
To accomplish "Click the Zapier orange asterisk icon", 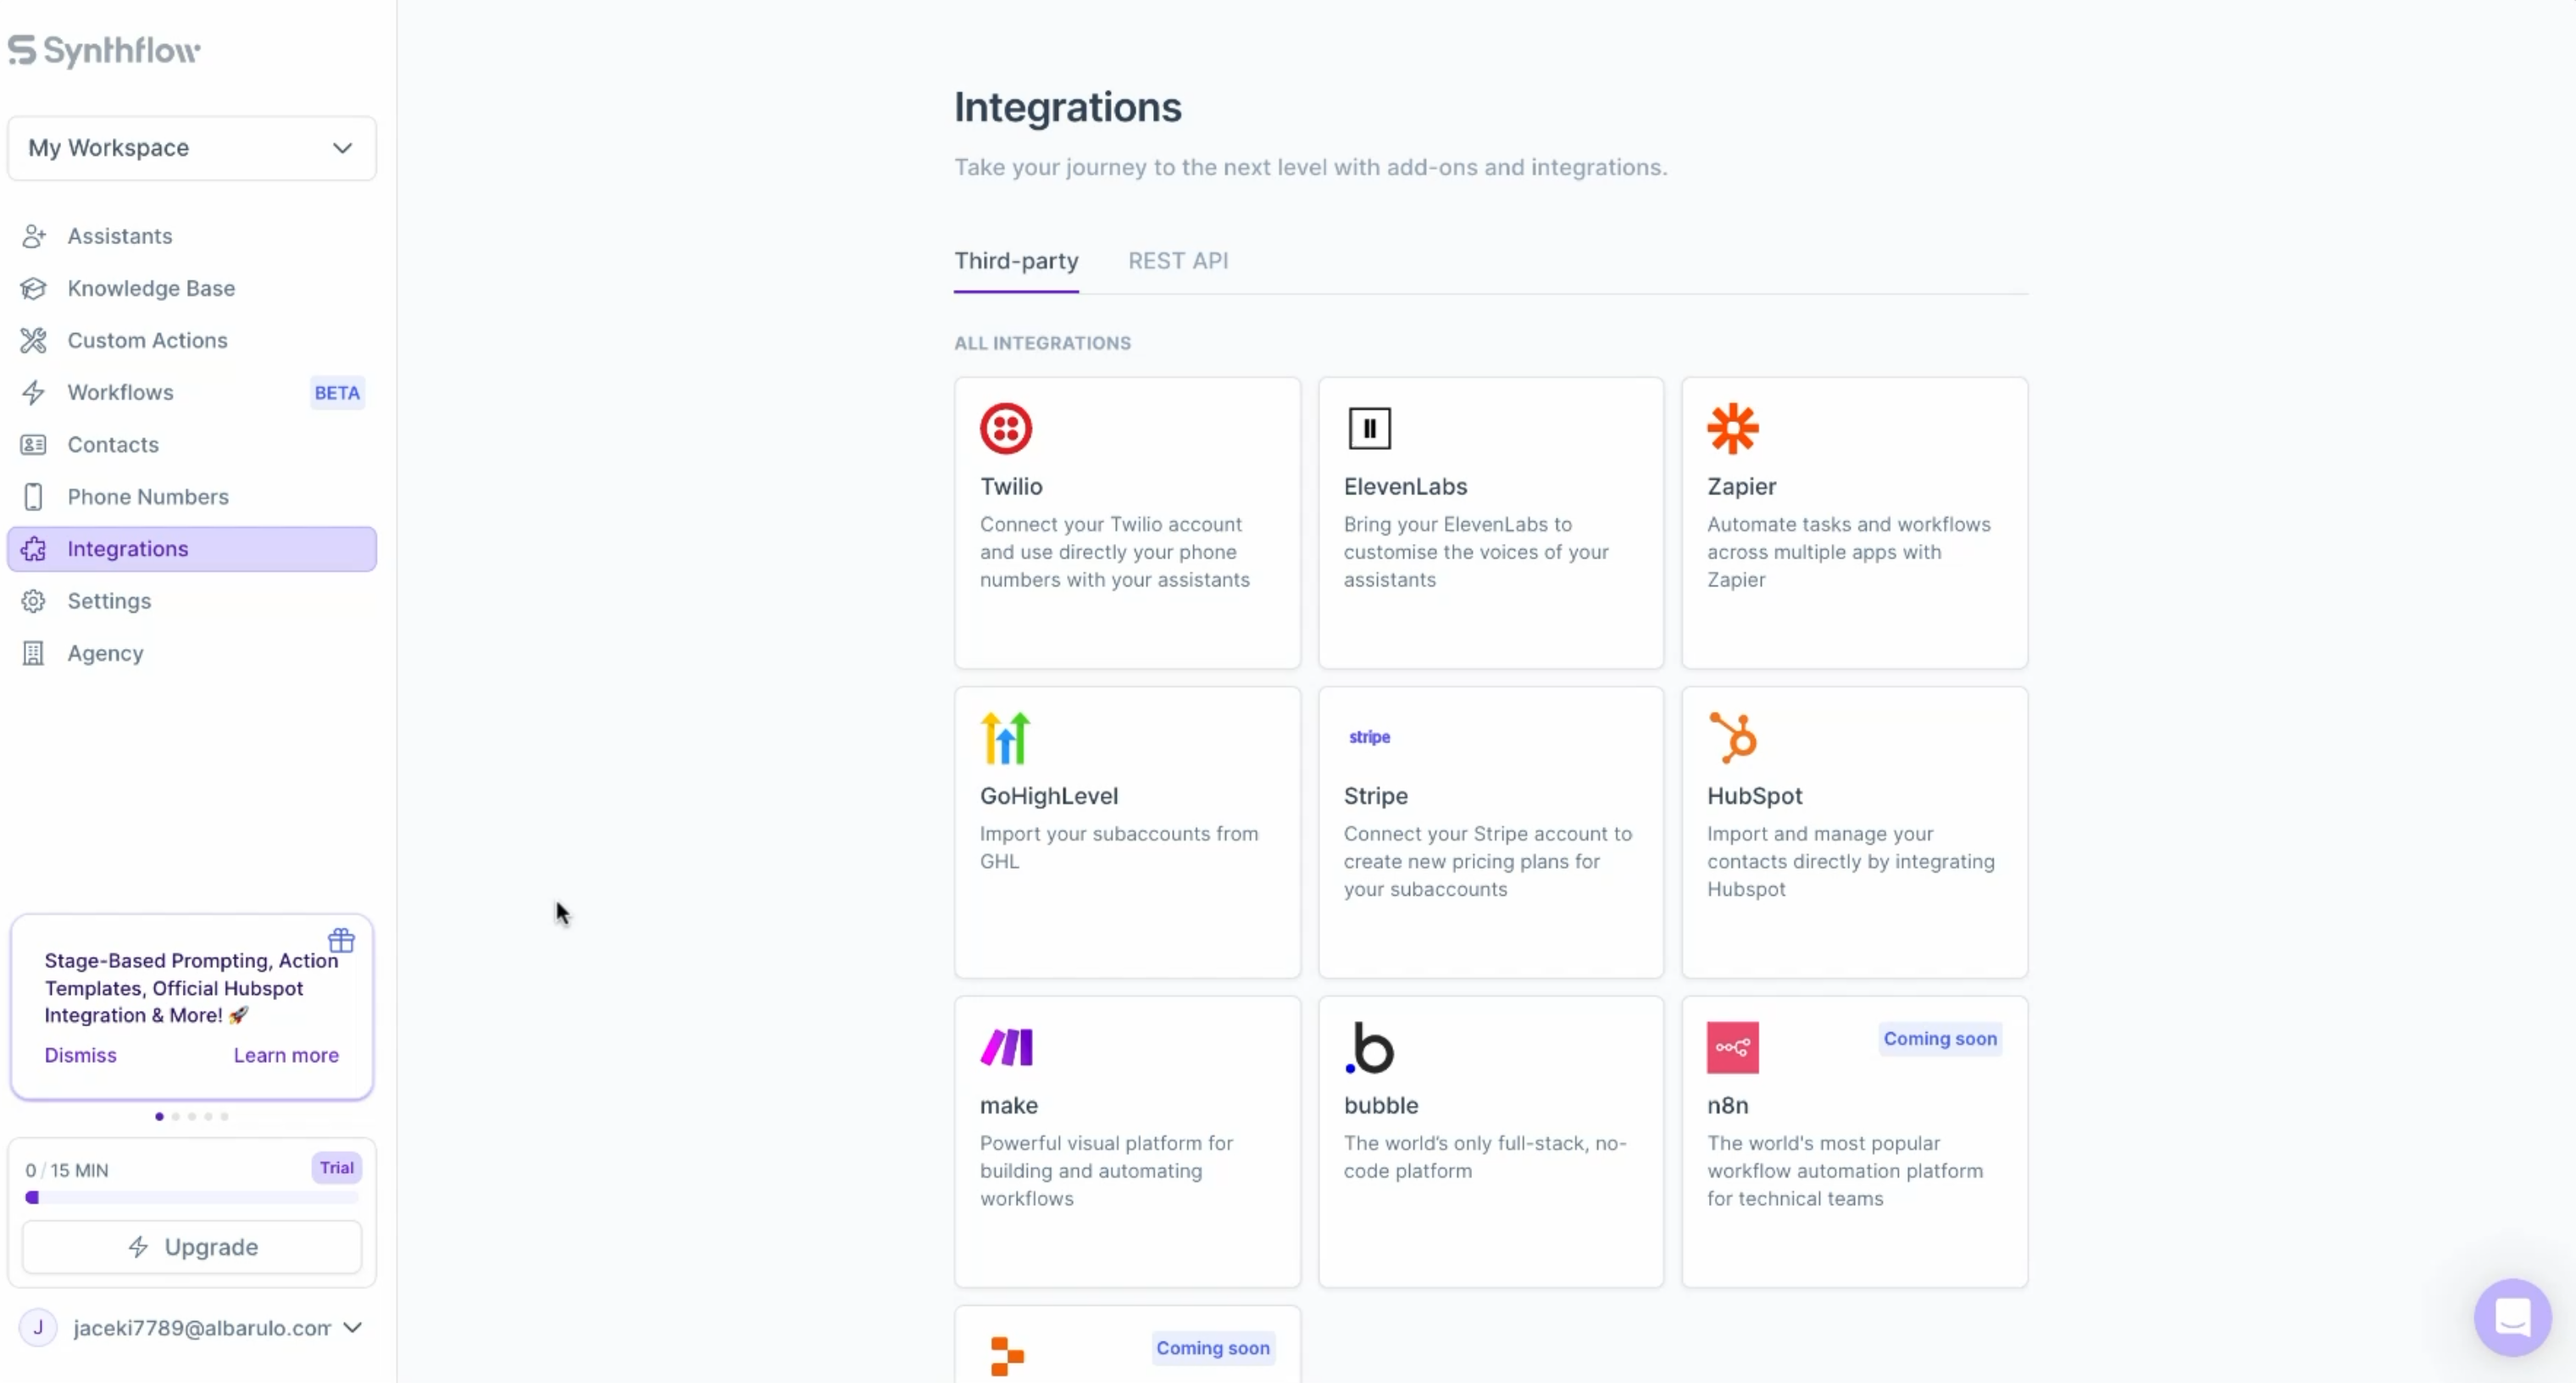I will pyautogui.click(x=1732, y=429).
